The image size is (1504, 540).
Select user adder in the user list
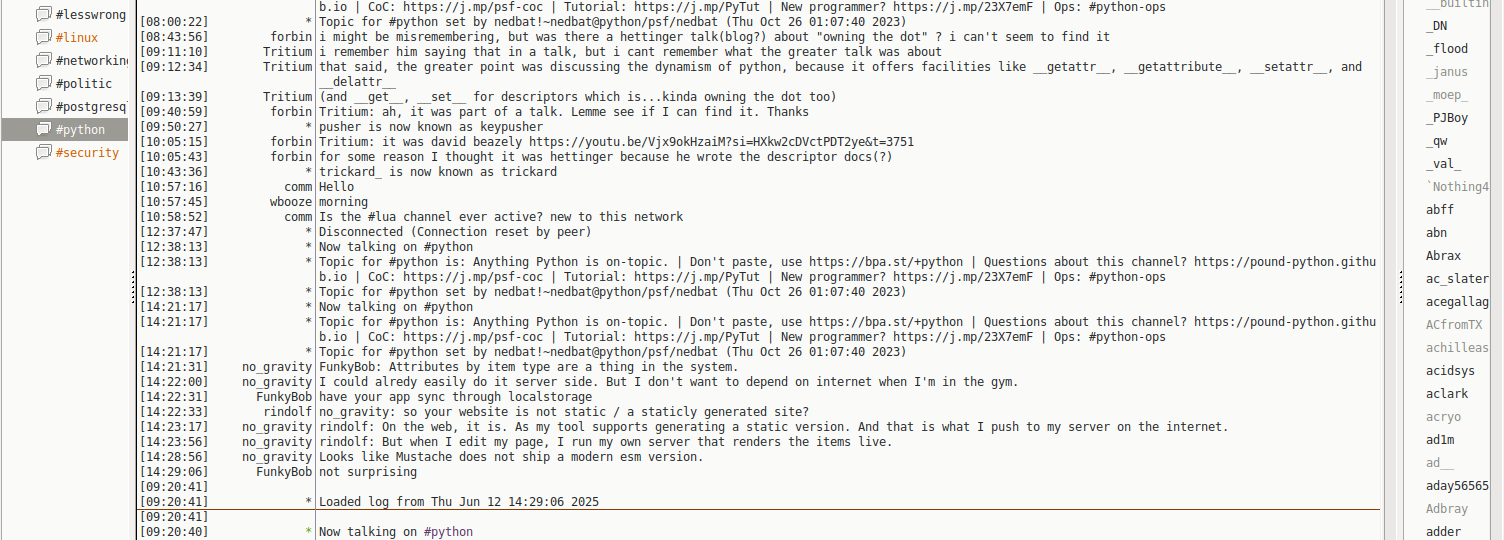tap(1443, 532)
